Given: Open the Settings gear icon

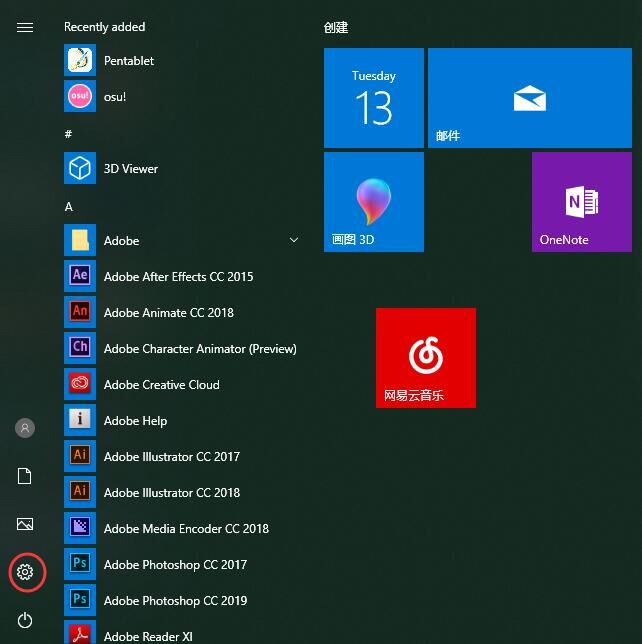Looking at the screenshot, I should pos(25,572).
